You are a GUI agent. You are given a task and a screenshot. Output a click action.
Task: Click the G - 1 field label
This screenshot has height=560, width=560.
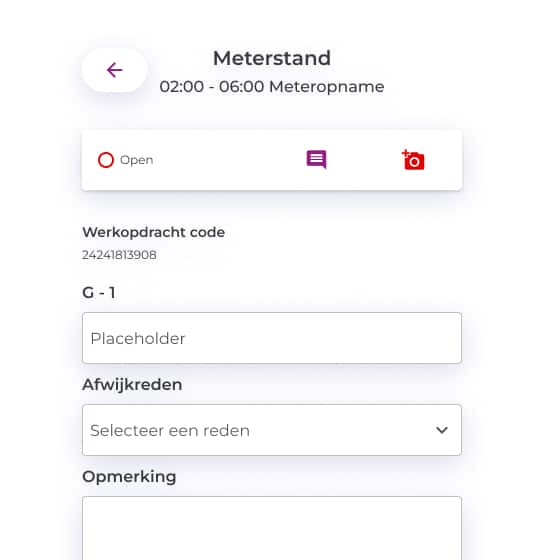click(99, 293)
